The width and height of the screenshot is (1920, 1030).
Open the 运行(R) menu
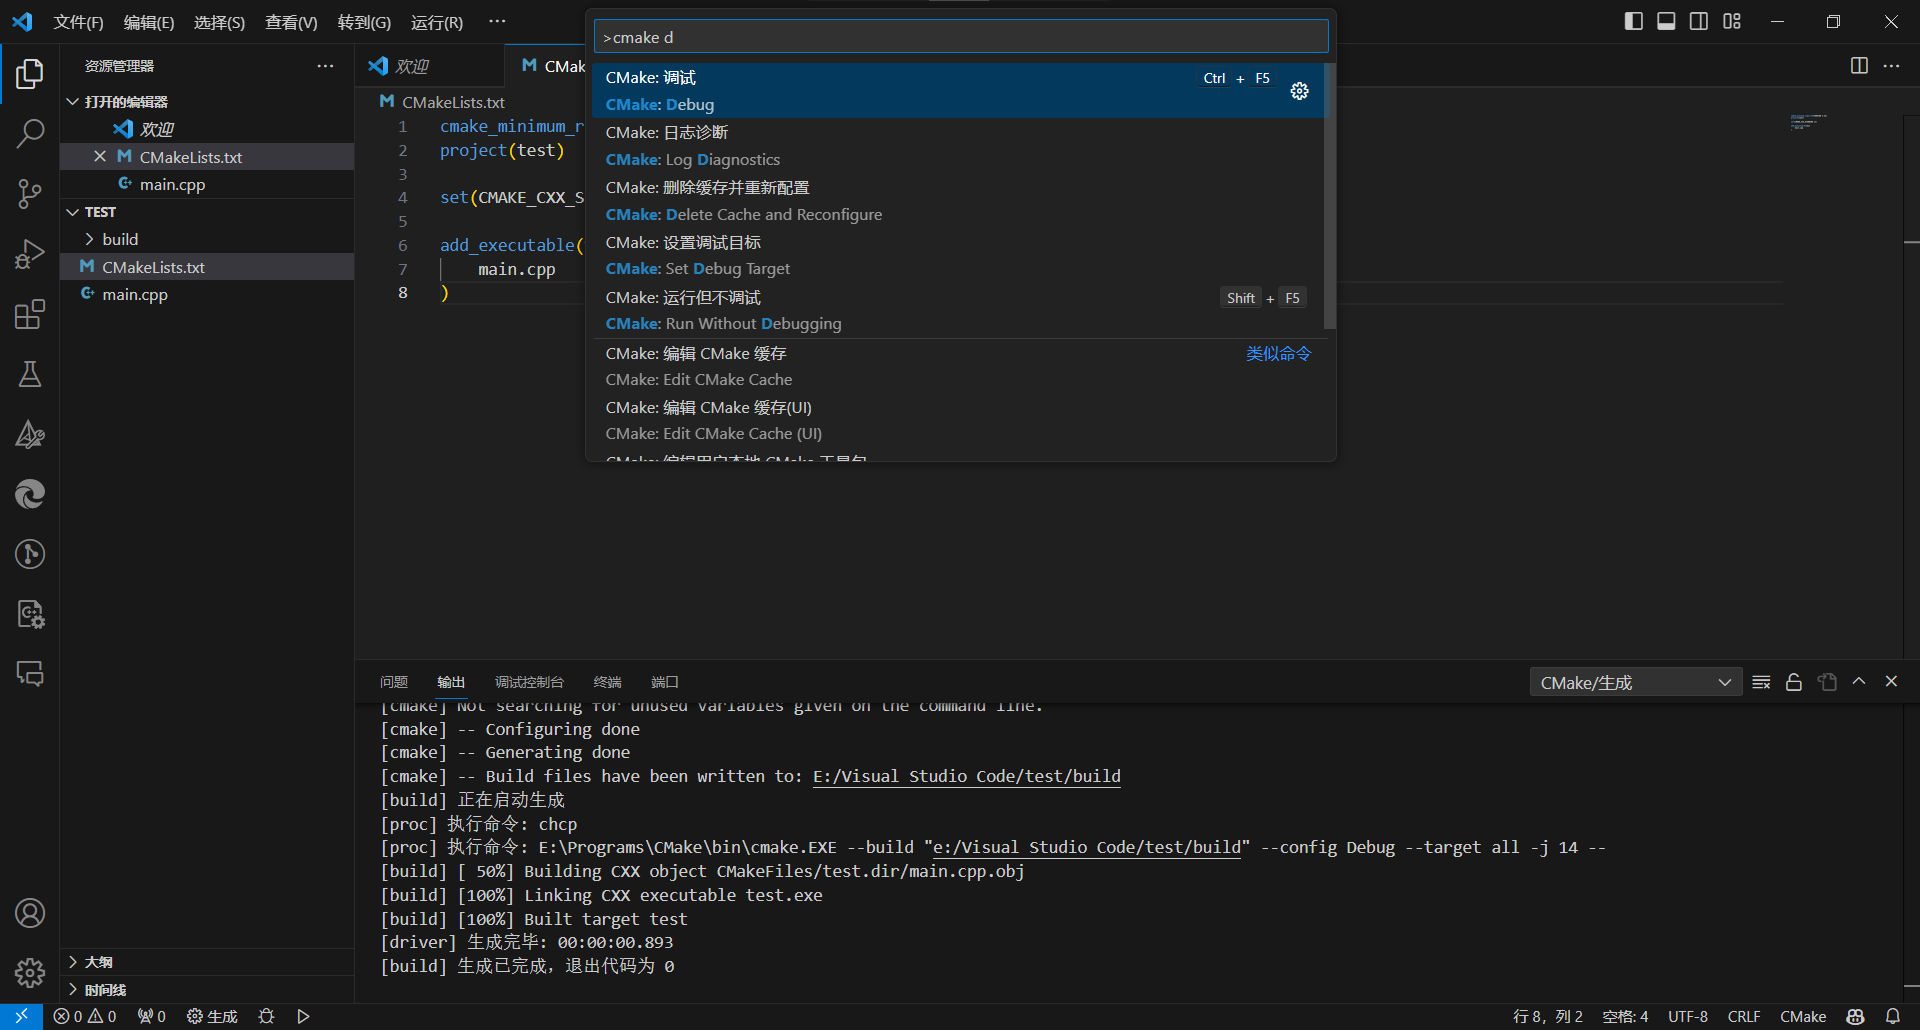click(x=436, y=22)
